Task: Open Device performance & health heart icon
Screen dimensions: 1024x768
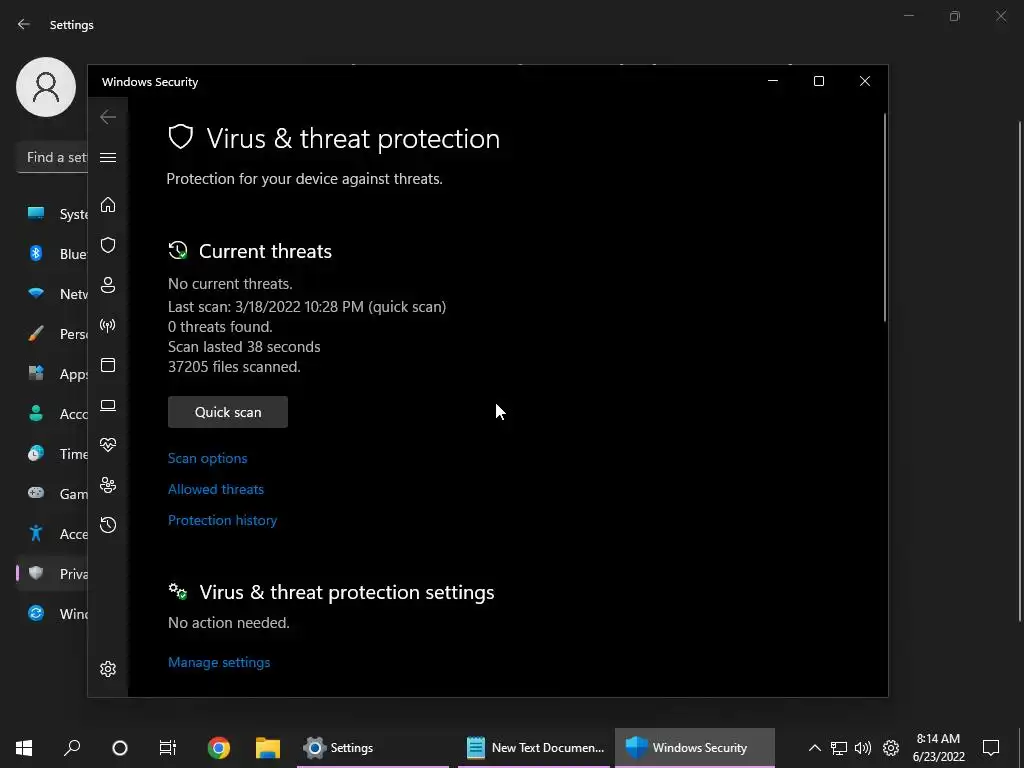Action: click(x=108, y=445)
